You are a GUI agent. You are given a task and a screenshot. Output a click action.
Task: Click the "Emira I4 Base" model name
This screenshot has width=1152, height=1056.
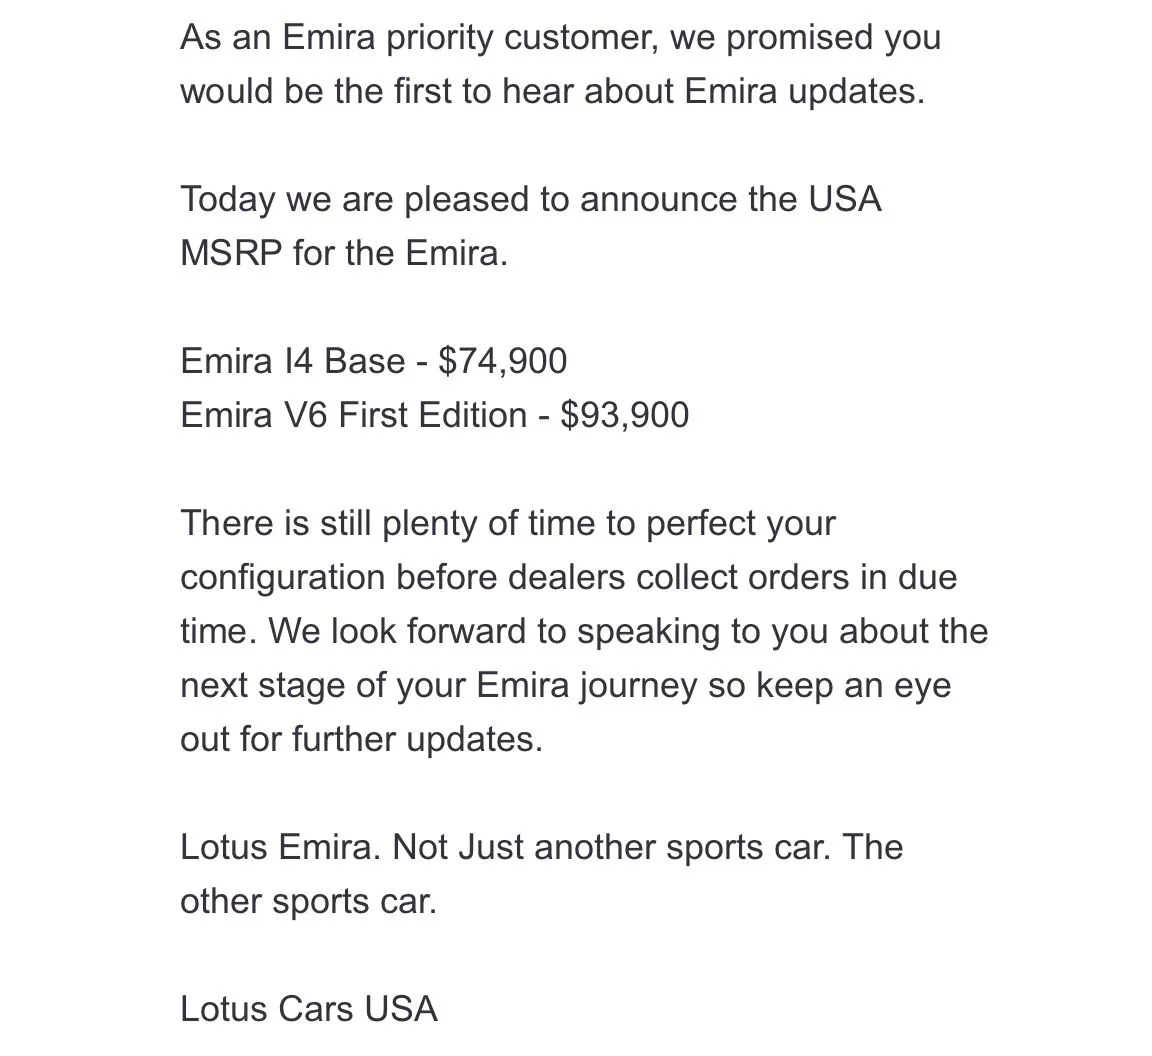(x=293, y=361)
